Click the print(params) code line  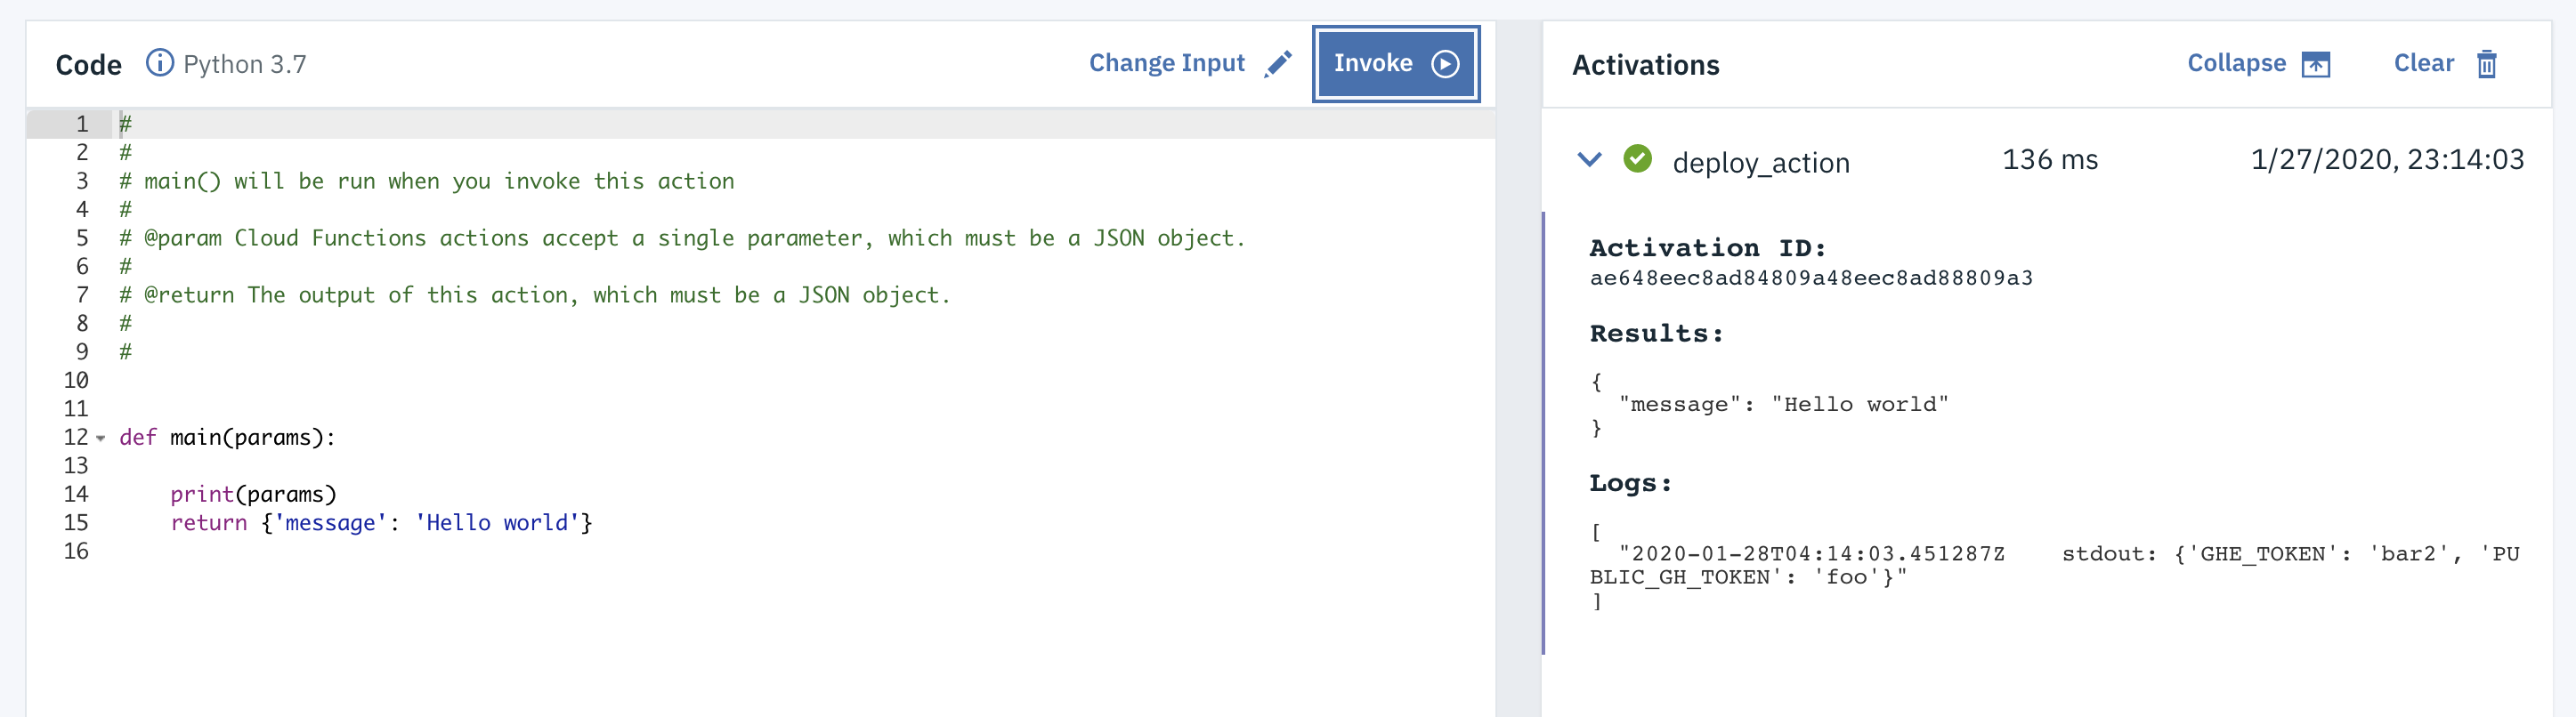pos(253,494)
